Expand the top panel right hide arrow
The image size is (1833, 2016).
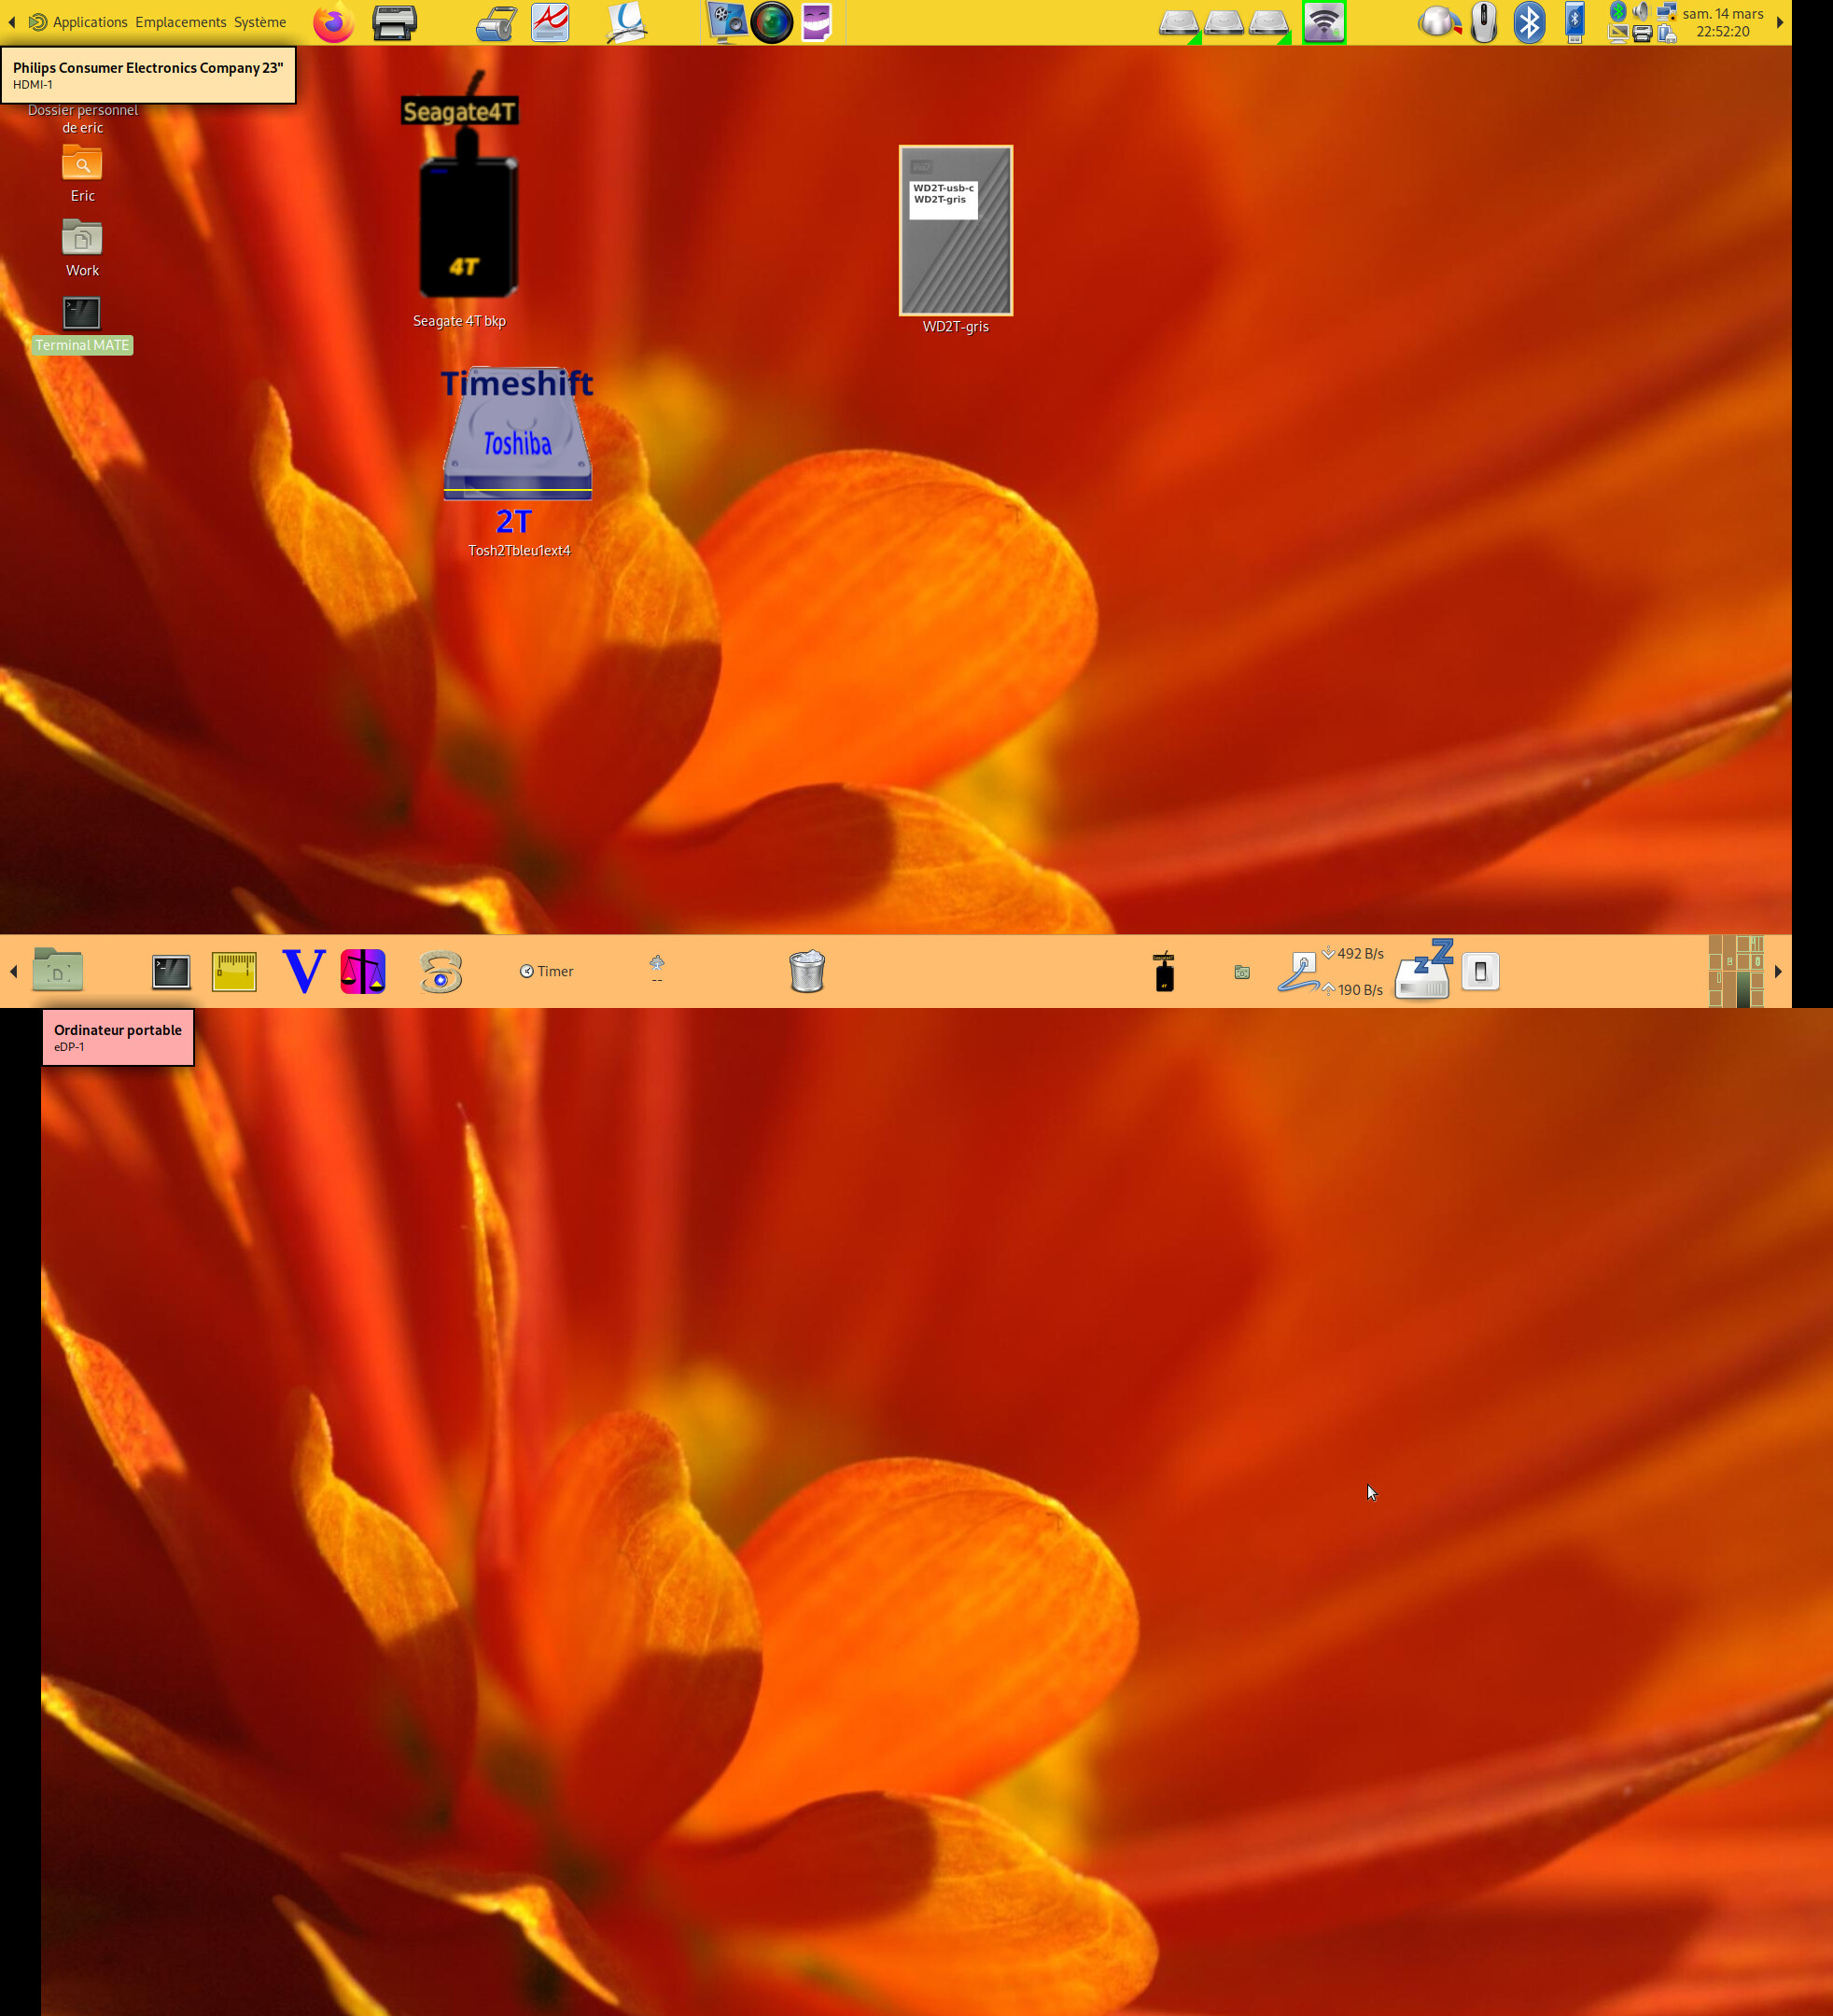coord(1779,22)
